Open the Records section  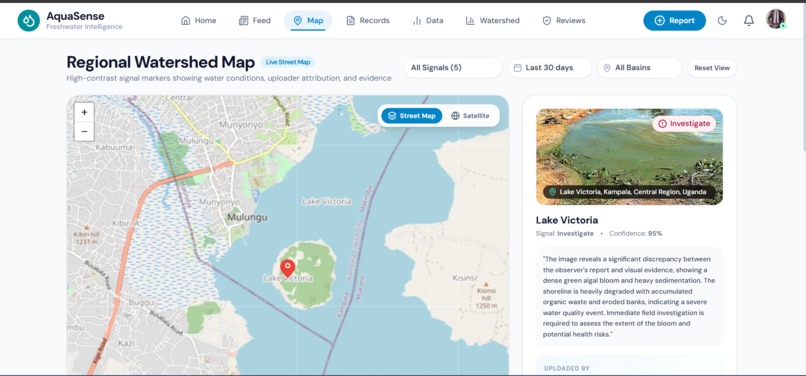point(368,21)
